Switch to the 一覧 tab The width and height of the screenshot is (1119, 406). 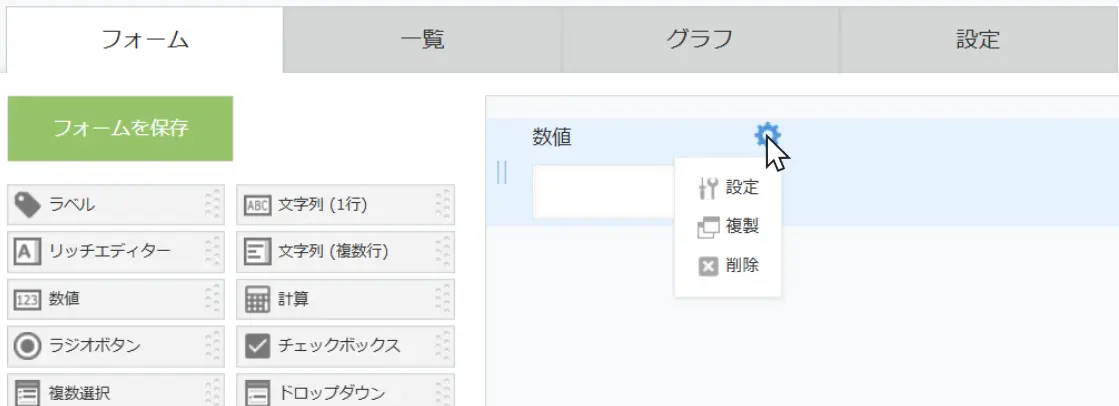pos(422,40)
